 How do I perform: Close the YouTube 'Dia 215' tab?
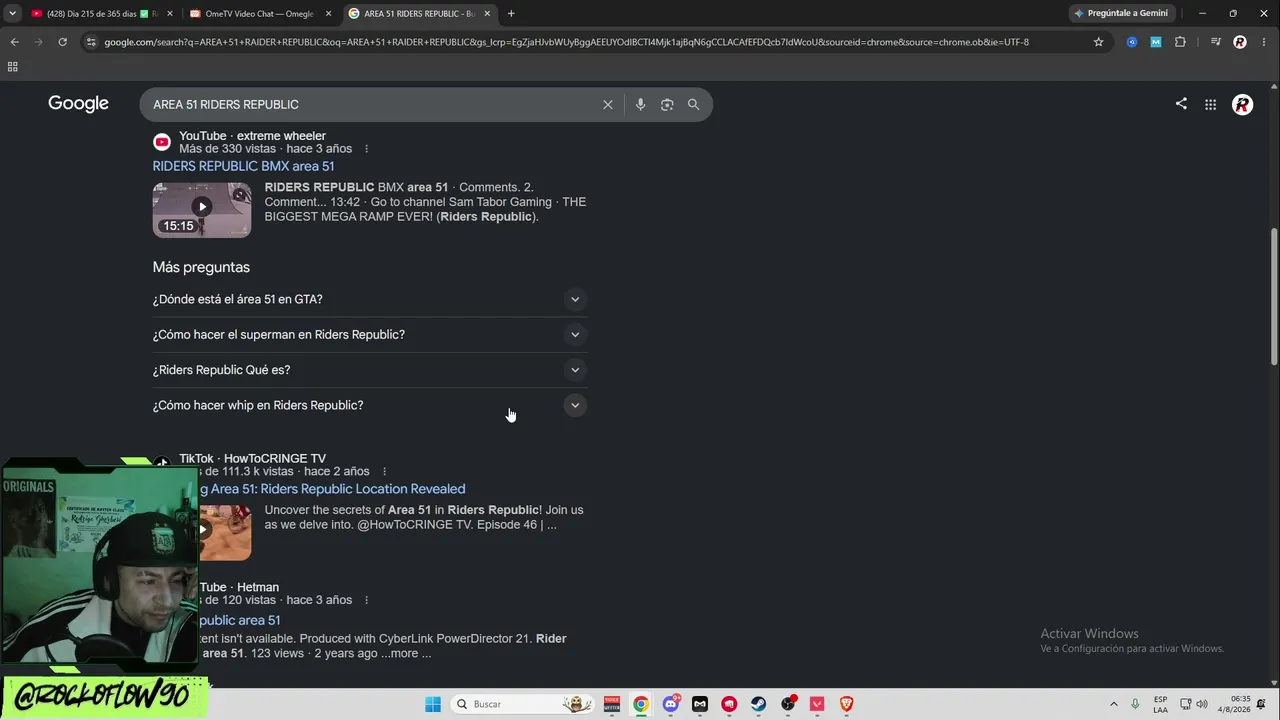click(169, 13)
